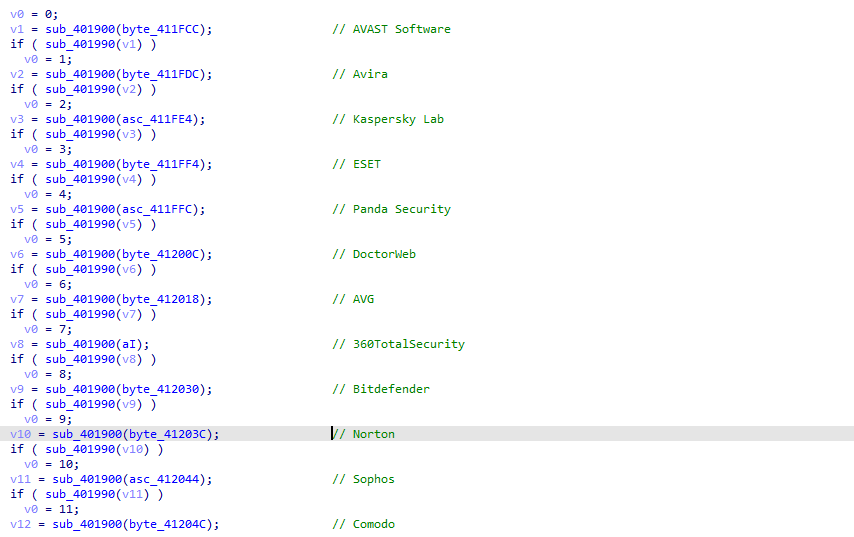854x537 pixels.
Task: Click byte_412030 in the v9 assignment
Action: tap(161, 389)
